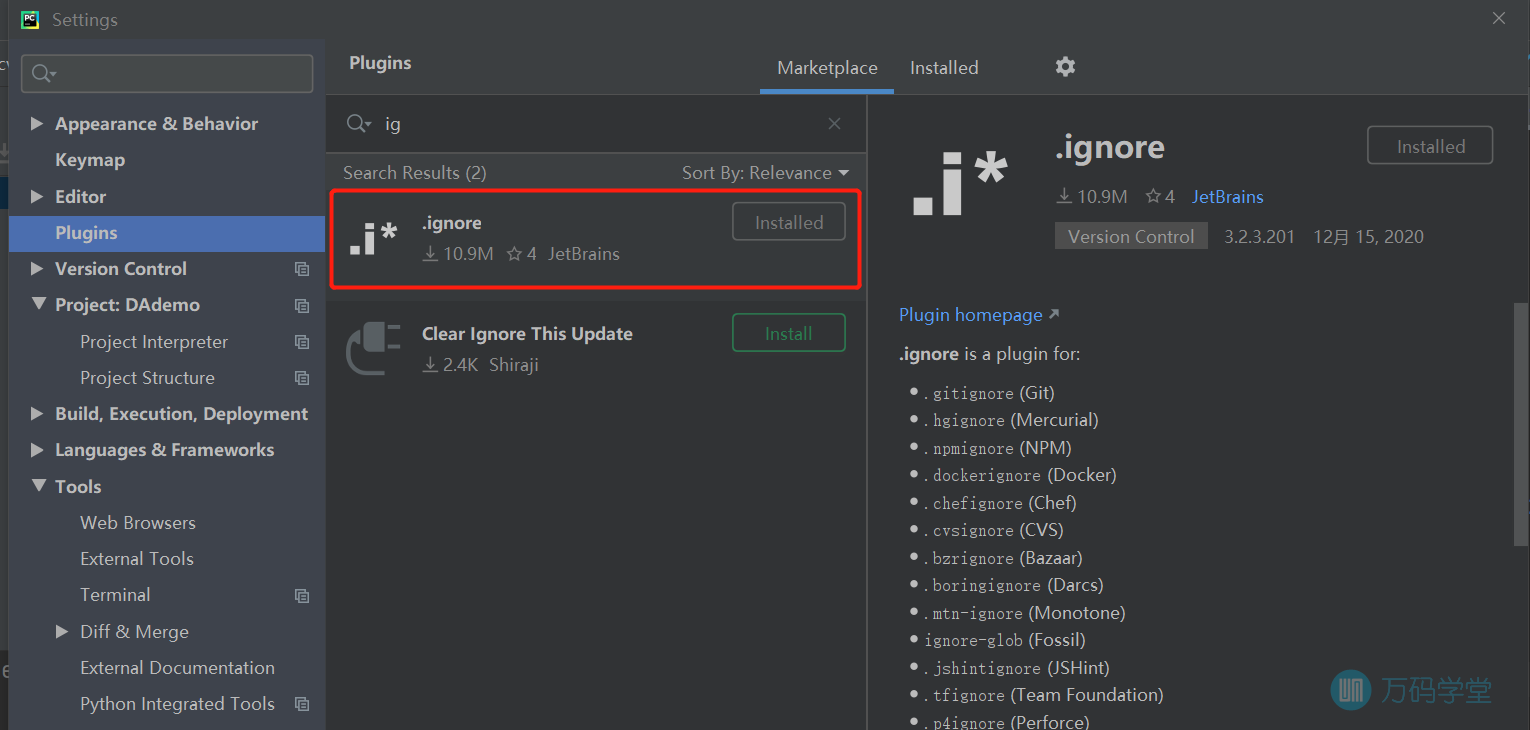Open Project Structure settings
Screen dimensions: 1530x730
(147, 378)
